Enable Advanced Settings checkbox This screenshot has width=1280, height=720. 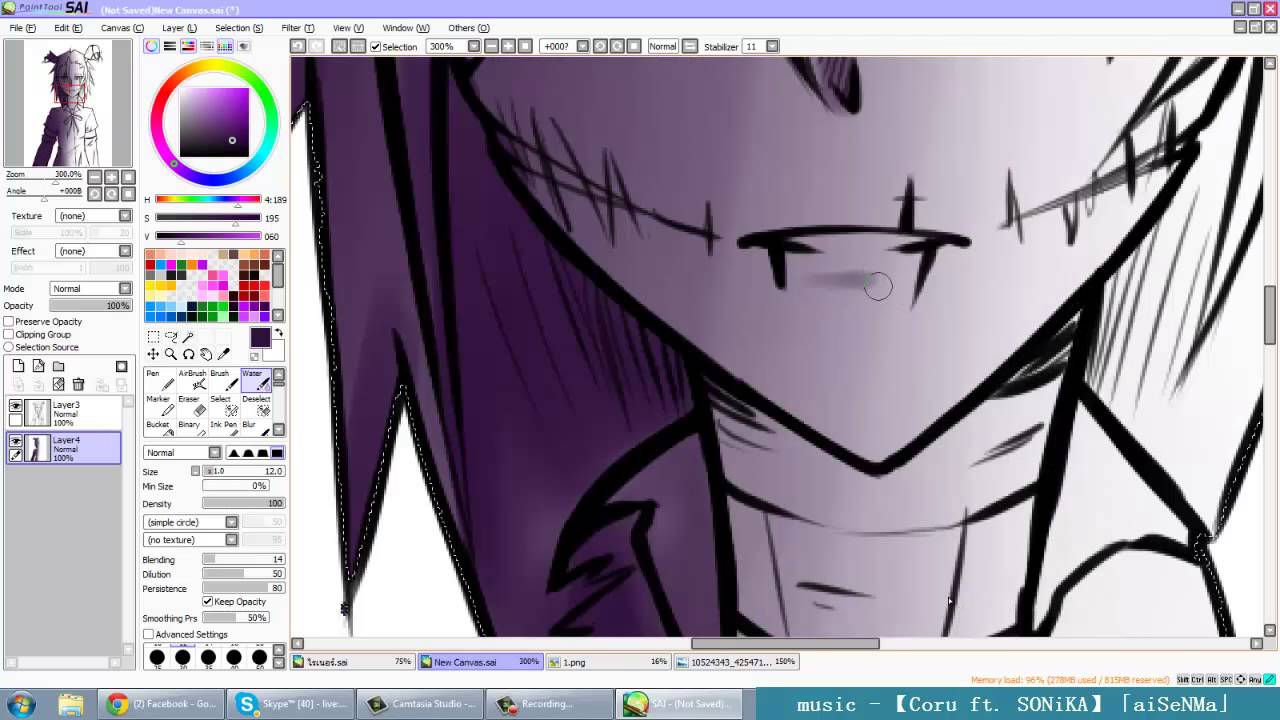point(149,634)
